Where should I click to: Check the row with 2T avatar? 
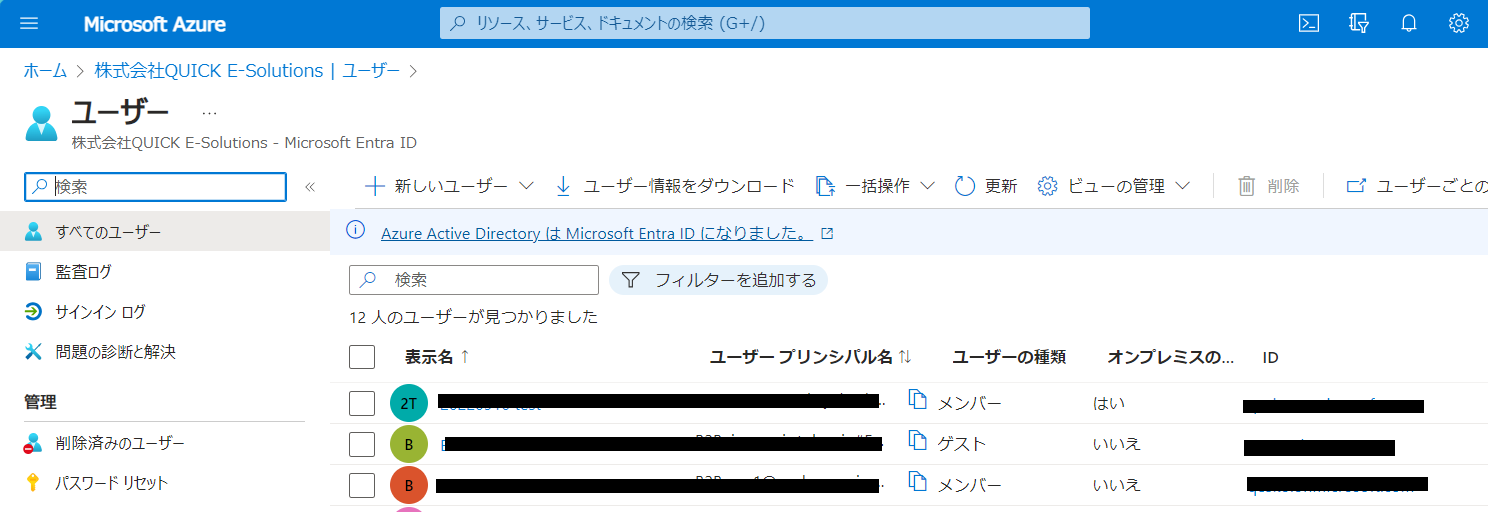click(x=362, y=403)
